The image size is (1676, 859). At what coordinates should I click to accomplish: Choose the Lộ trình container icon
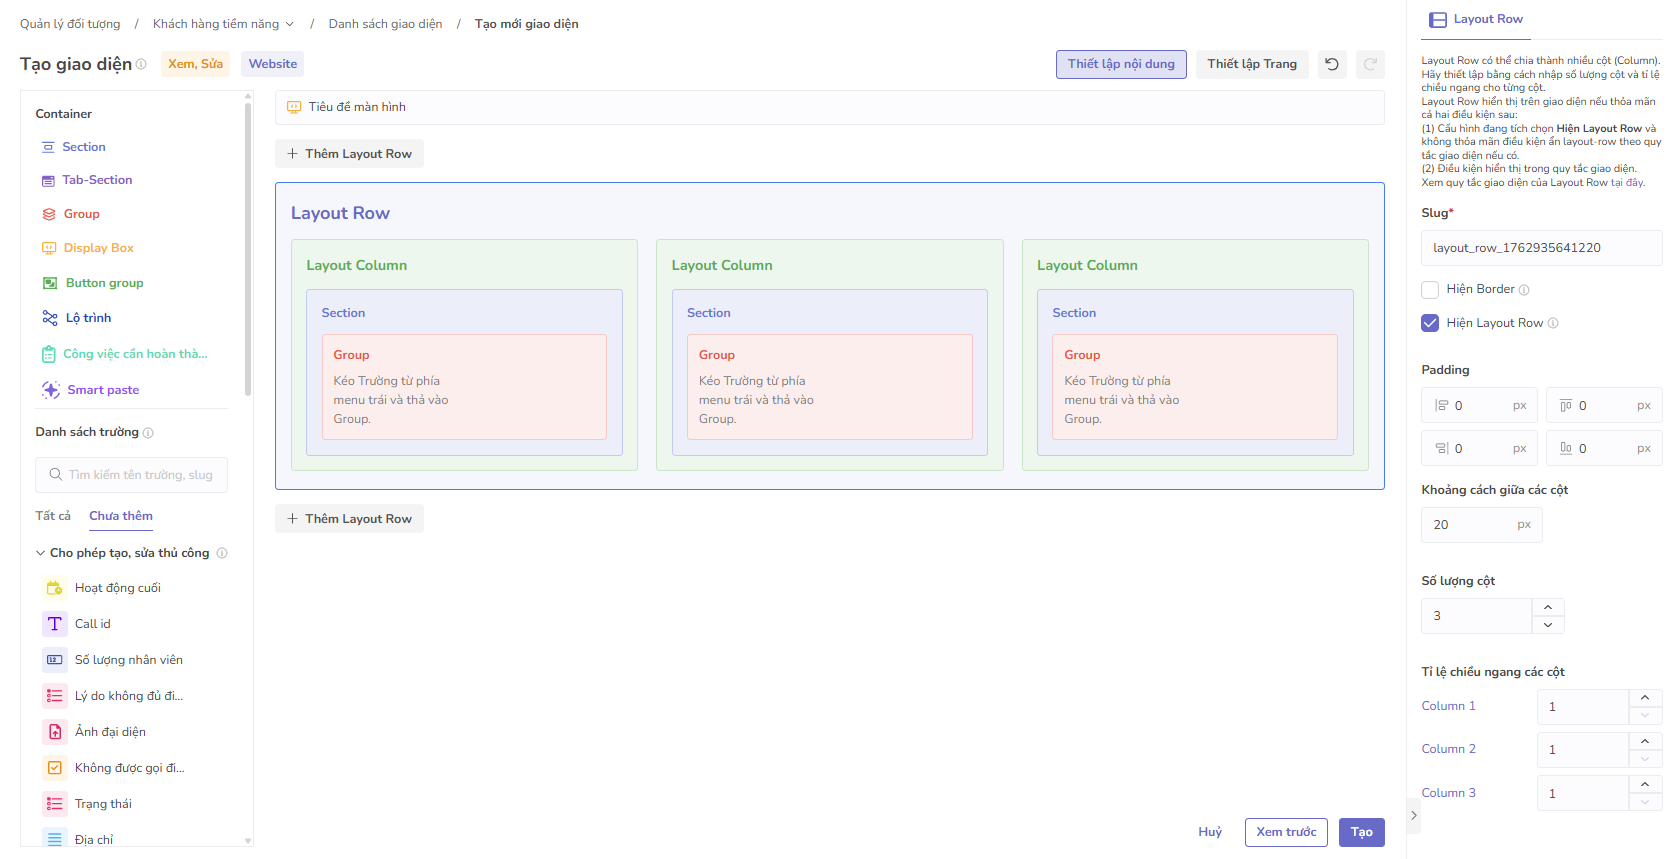(x=50, y=318)
